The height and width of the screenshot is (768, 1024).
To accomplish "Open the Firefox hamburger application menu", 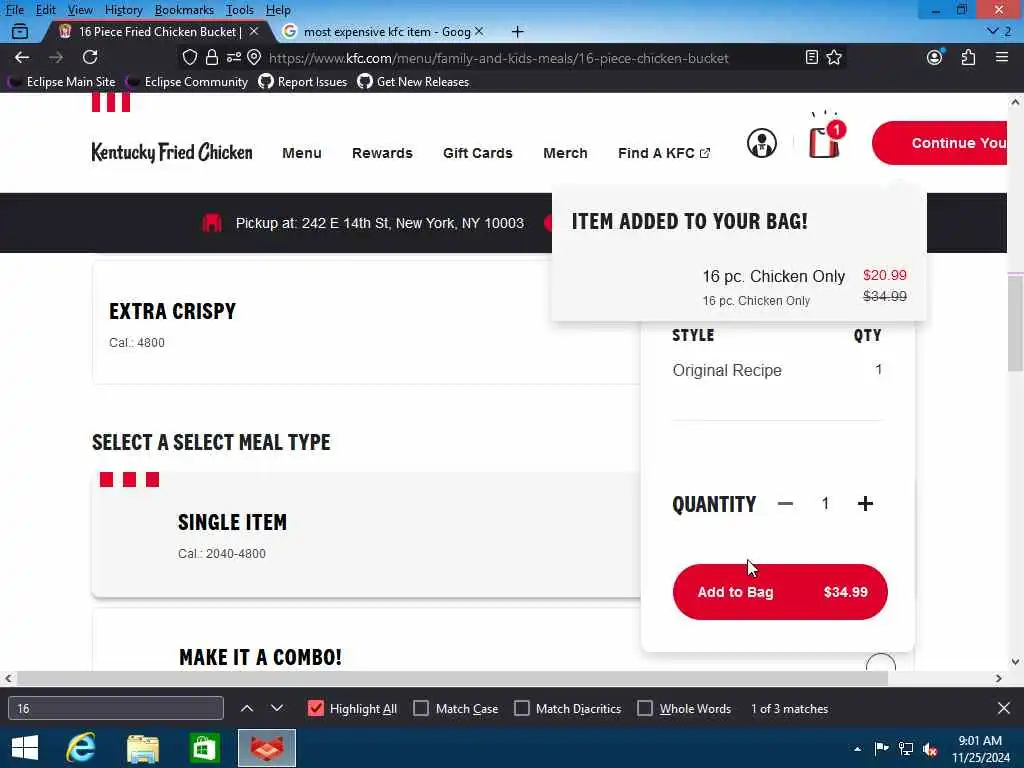I will point(1002,57).
